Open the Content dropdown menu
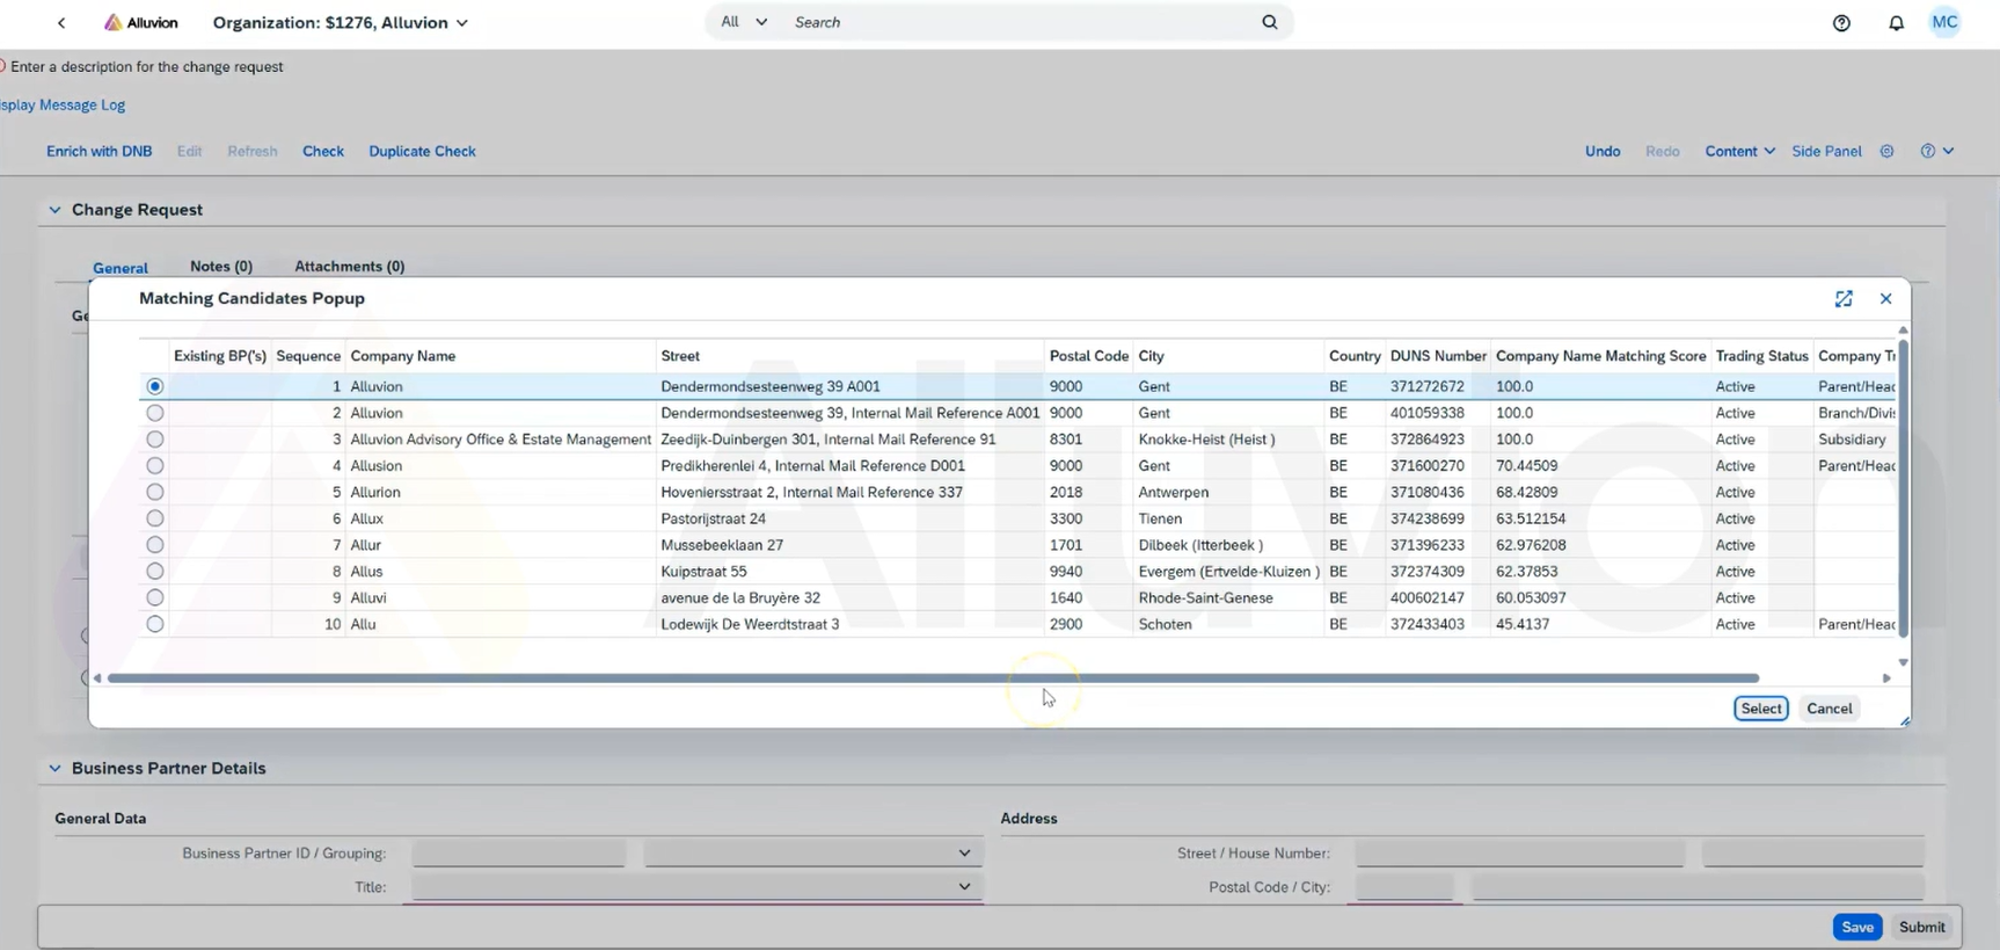Image resolution: width=2000 pixels, height=950 pixels. click(1739, 151)
